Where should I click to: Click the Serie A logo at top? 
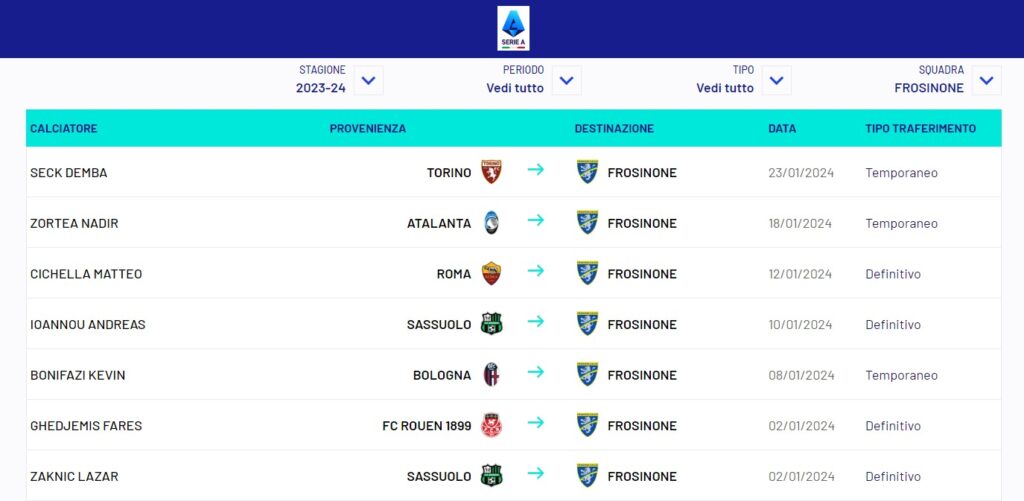[x=513, y=28]
